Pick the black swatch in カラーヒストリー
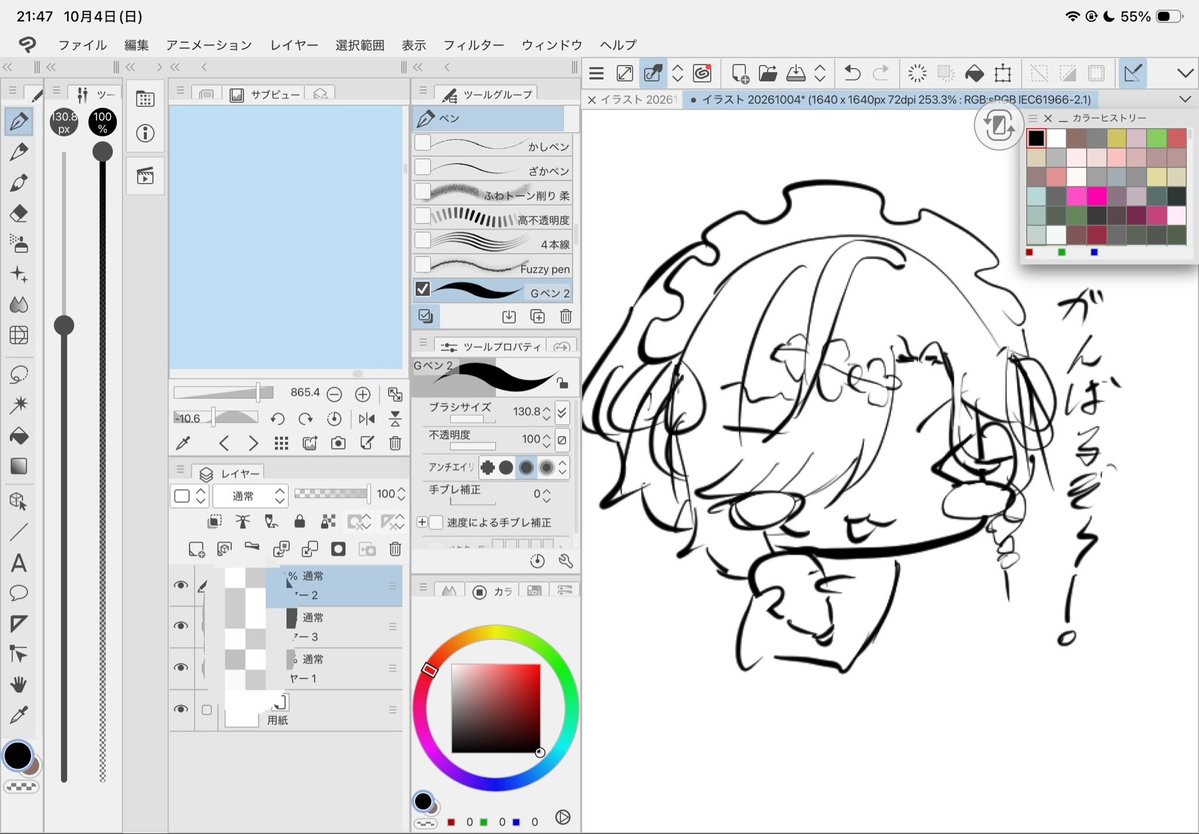This screenshot has width=1199, height=834. point(1036,138)
